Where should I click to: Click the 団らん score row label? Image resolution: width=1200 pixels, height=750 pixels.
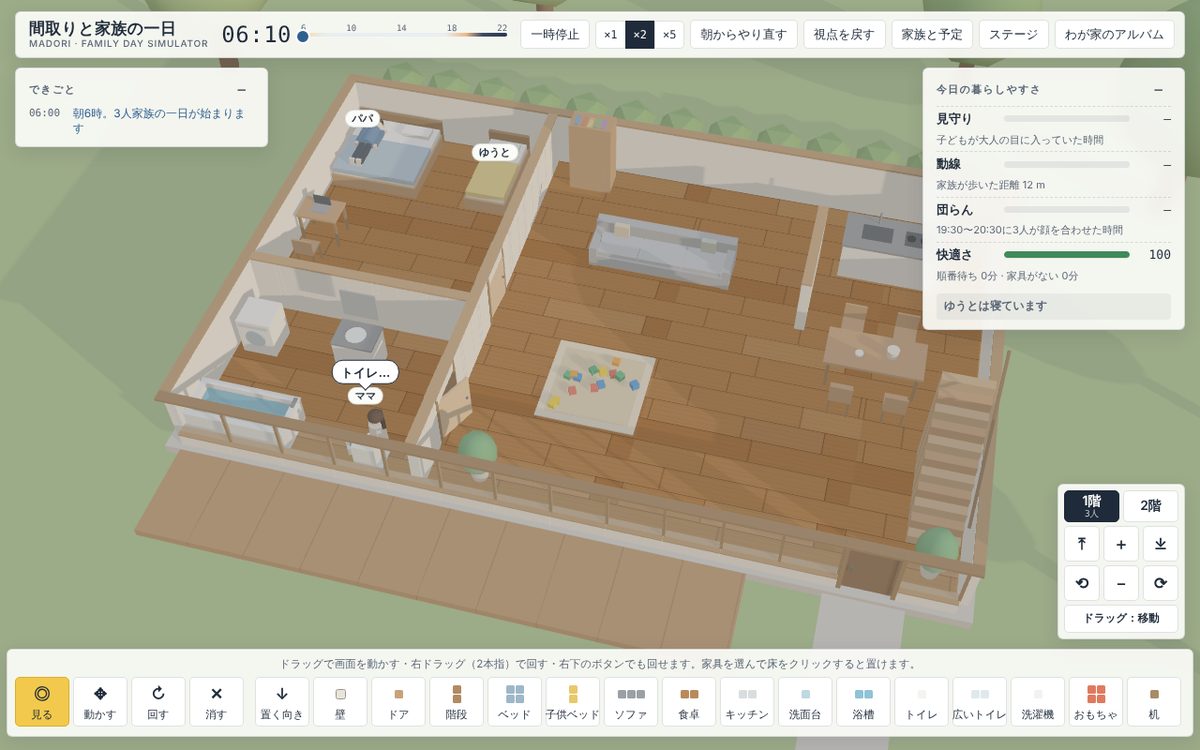[x=954, y=209]
